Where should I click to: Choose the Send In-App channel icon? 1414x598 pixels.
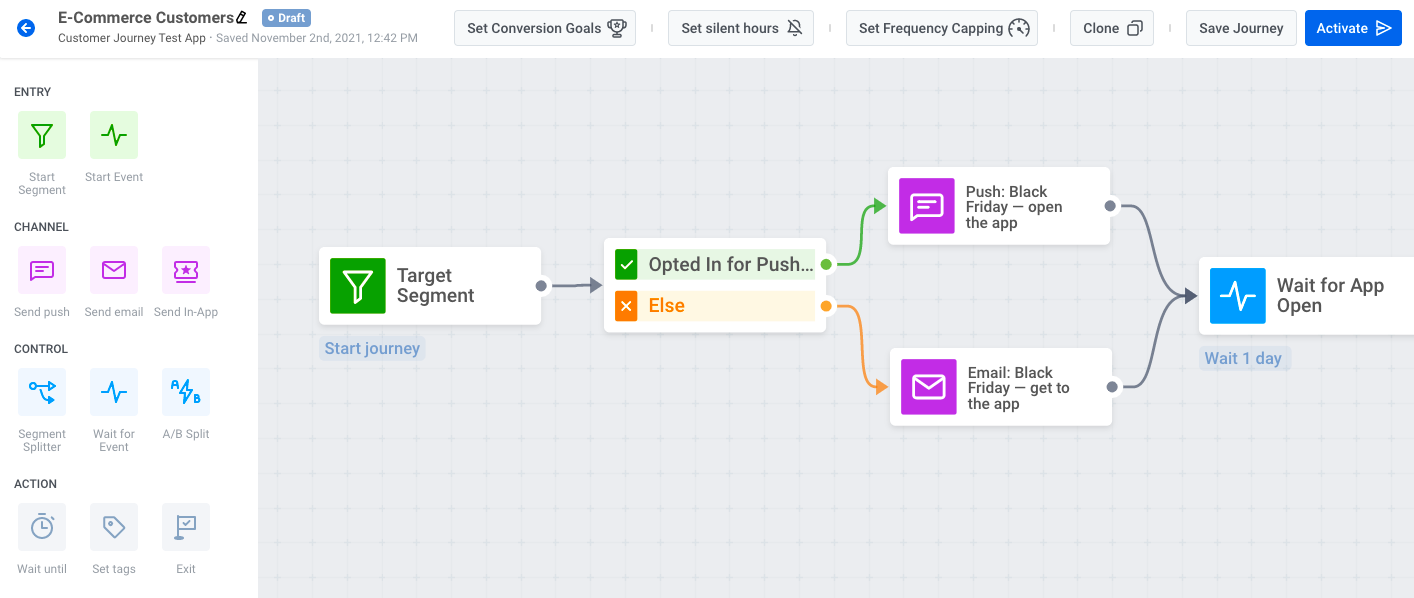pos(186,270)
